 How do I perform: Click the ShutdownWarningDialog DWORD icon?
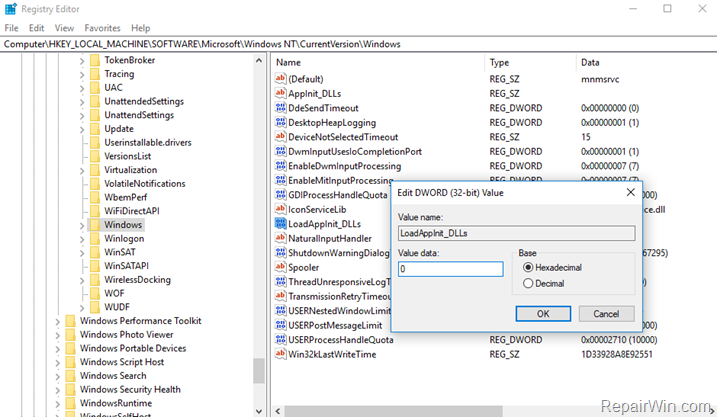(280, 252)
